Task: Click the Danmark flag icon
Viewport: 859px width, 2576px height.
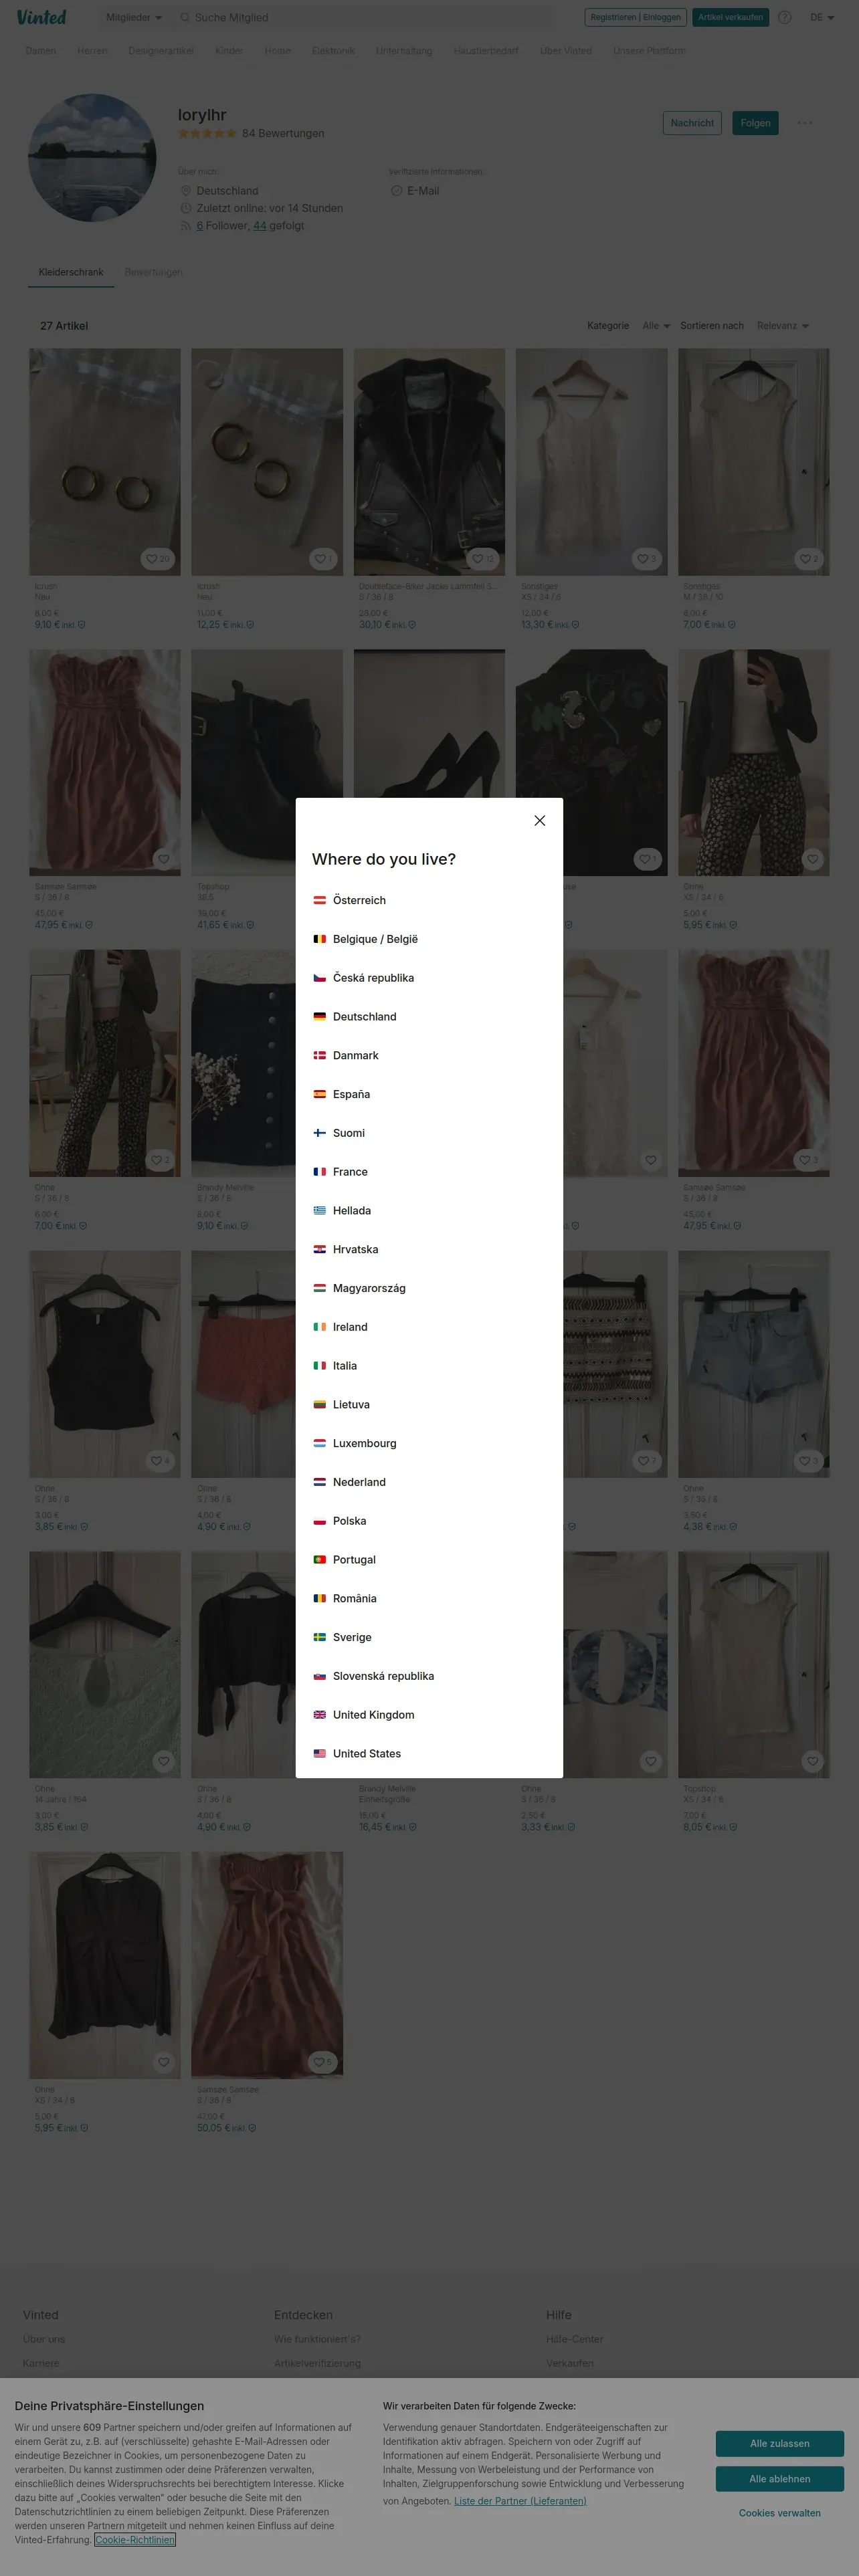Action: [320, 1055]
